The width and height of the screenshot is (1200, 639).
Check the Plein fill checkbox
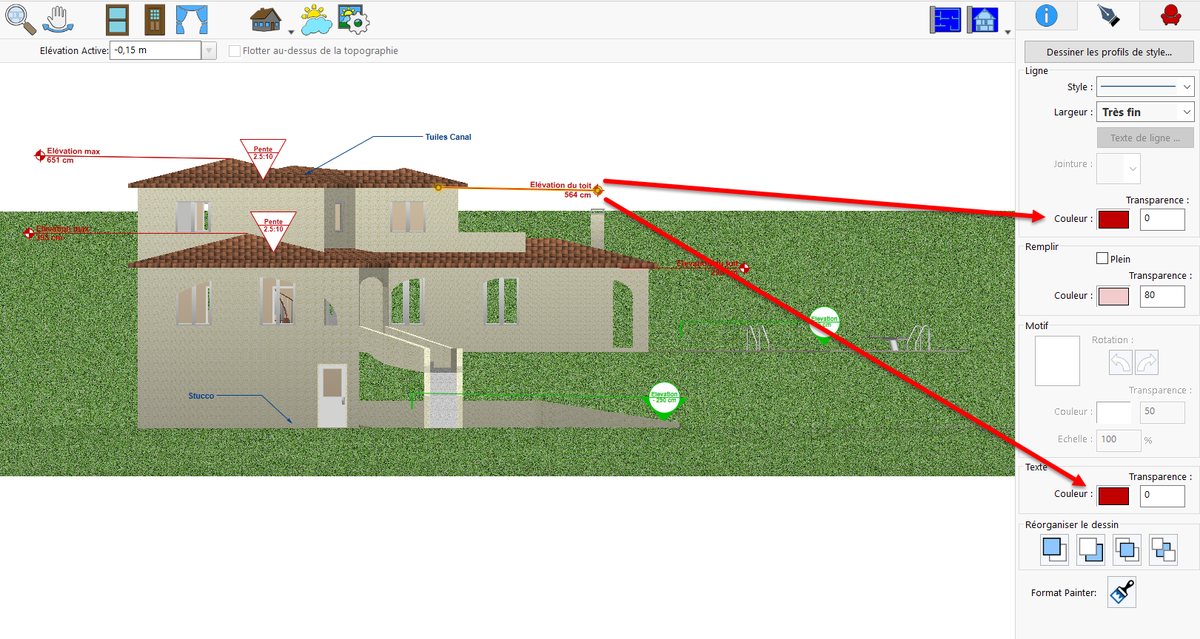1102,259
